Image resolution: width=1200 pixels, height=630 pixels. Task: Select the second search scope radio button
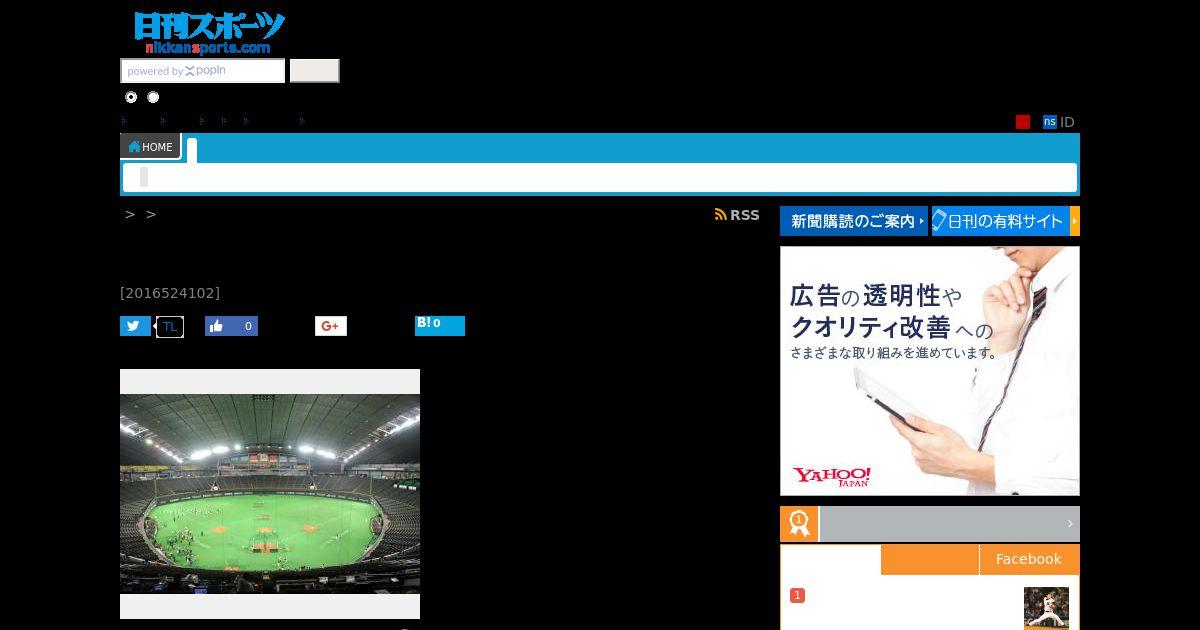coord(153,97)
